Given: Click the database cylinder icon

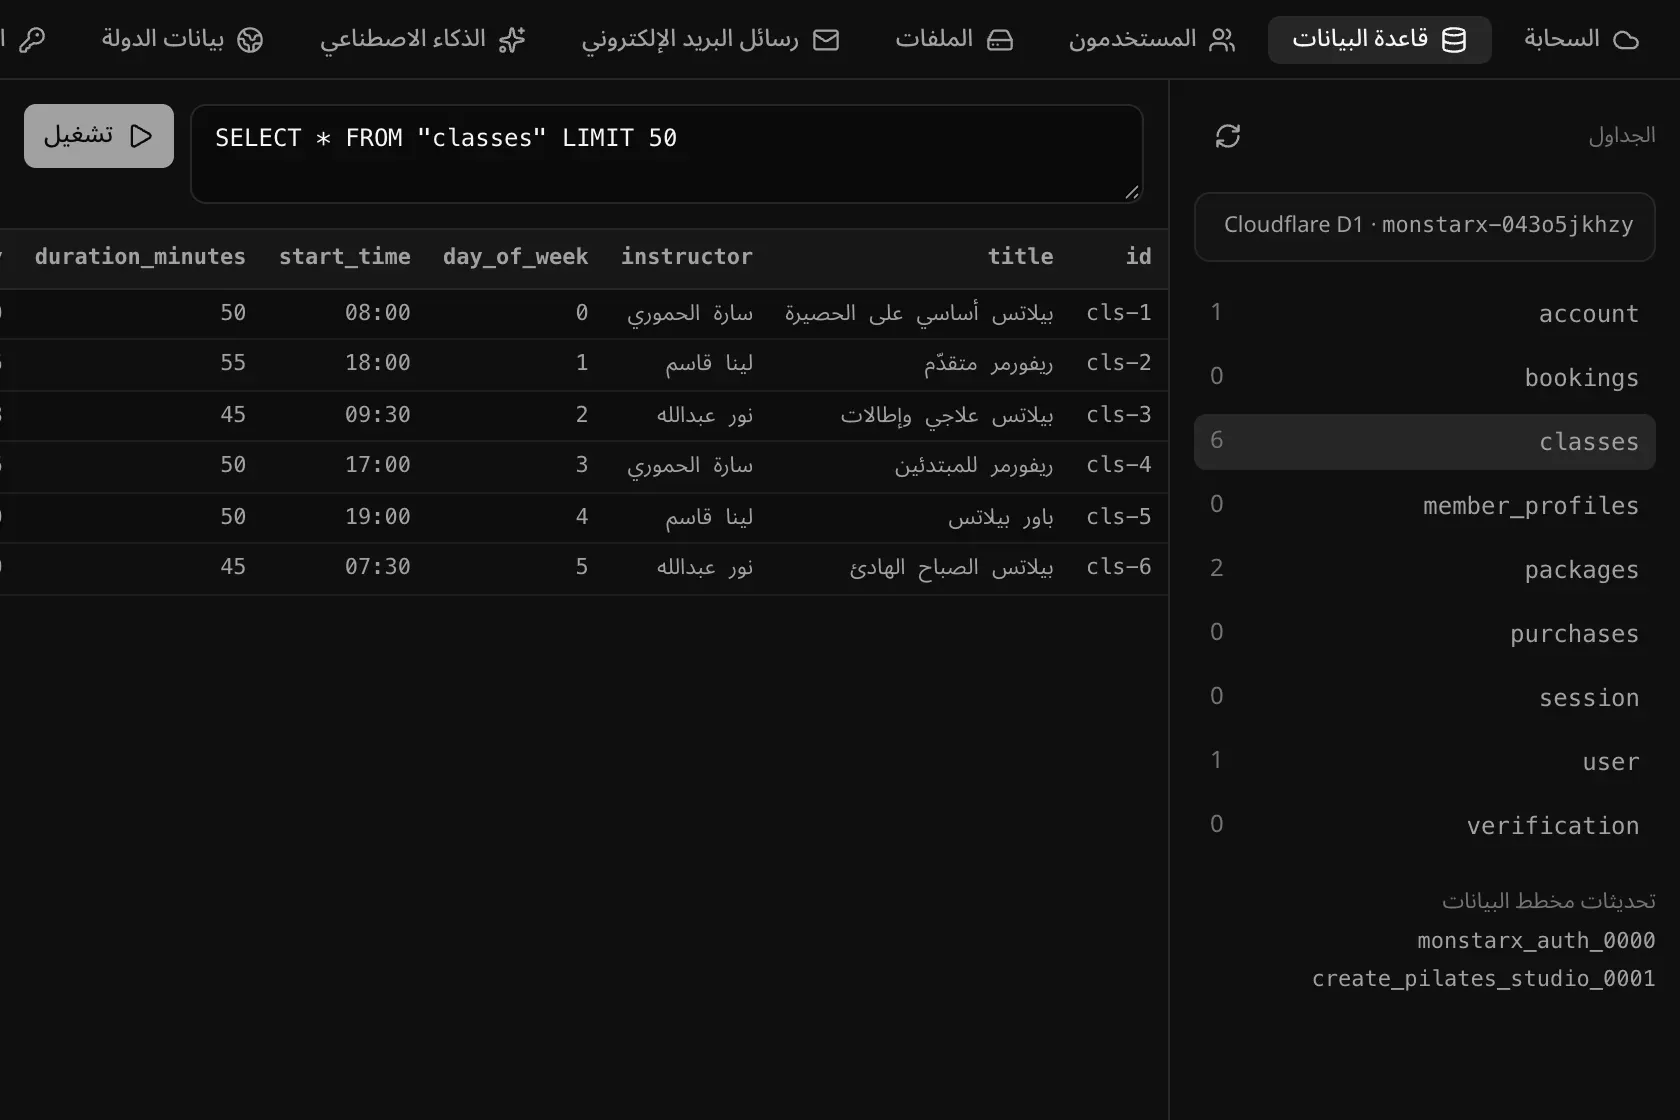Looking at the screenshot, I should coord(1454,40).
